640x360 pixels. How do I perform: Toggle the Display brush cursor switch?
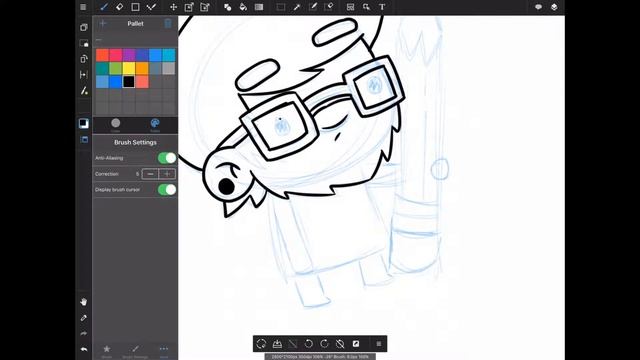tap(167, 189)
